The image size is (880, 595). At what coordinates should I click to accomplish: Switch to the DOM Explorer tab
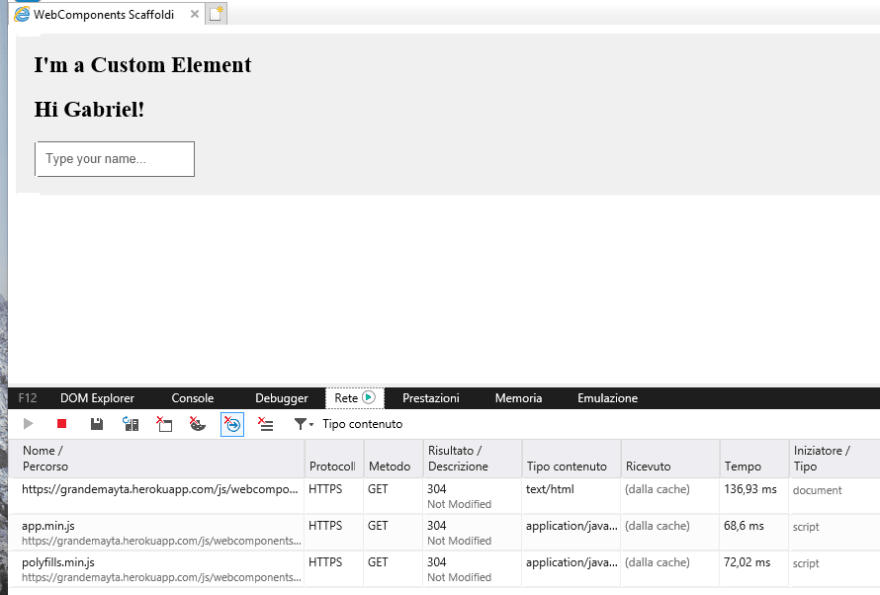(97, 398)
